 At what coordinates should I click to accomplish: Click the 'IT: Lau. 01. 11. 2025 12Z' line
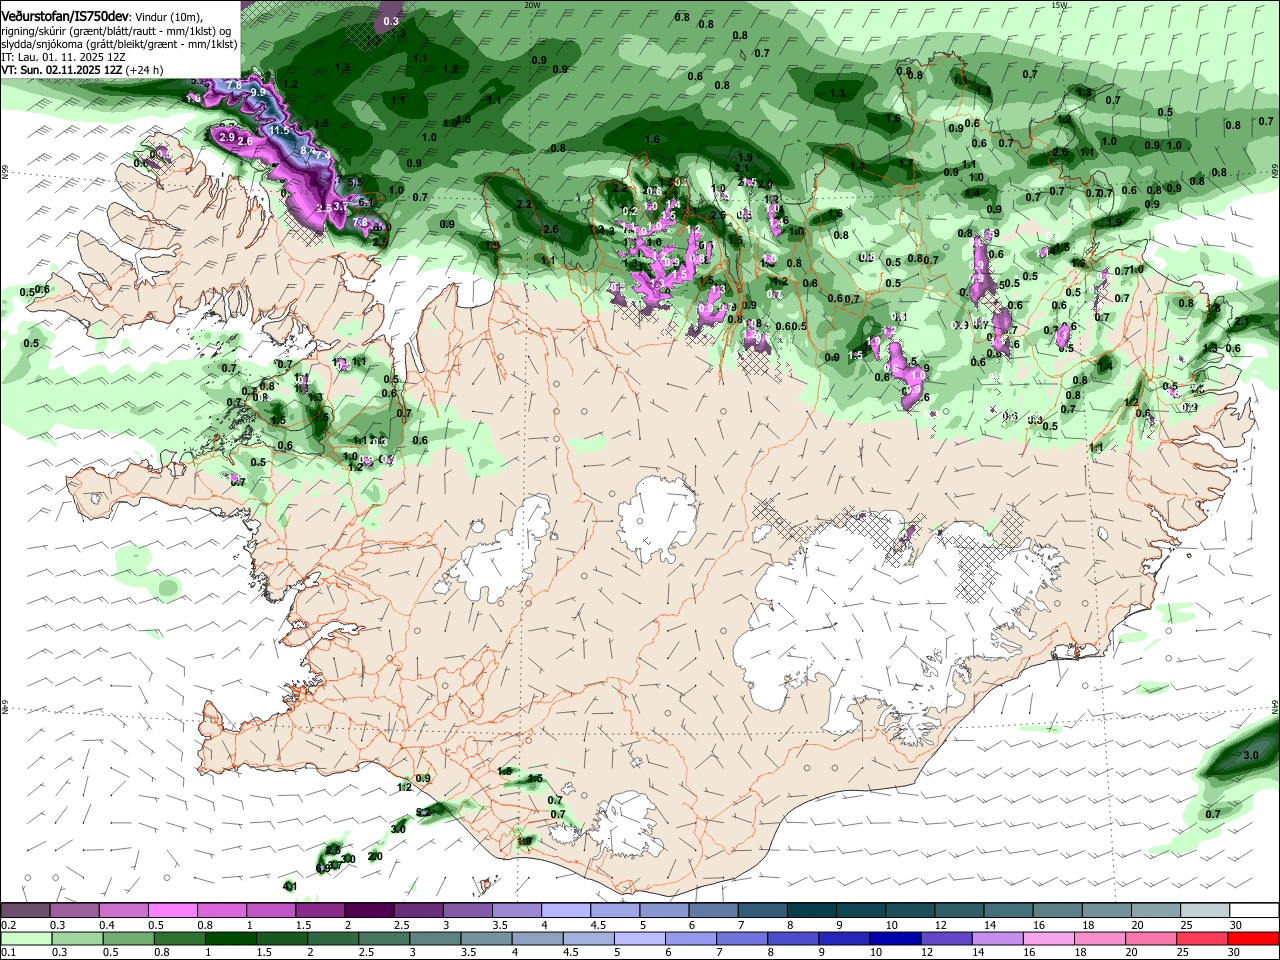[x=63, y=58]
